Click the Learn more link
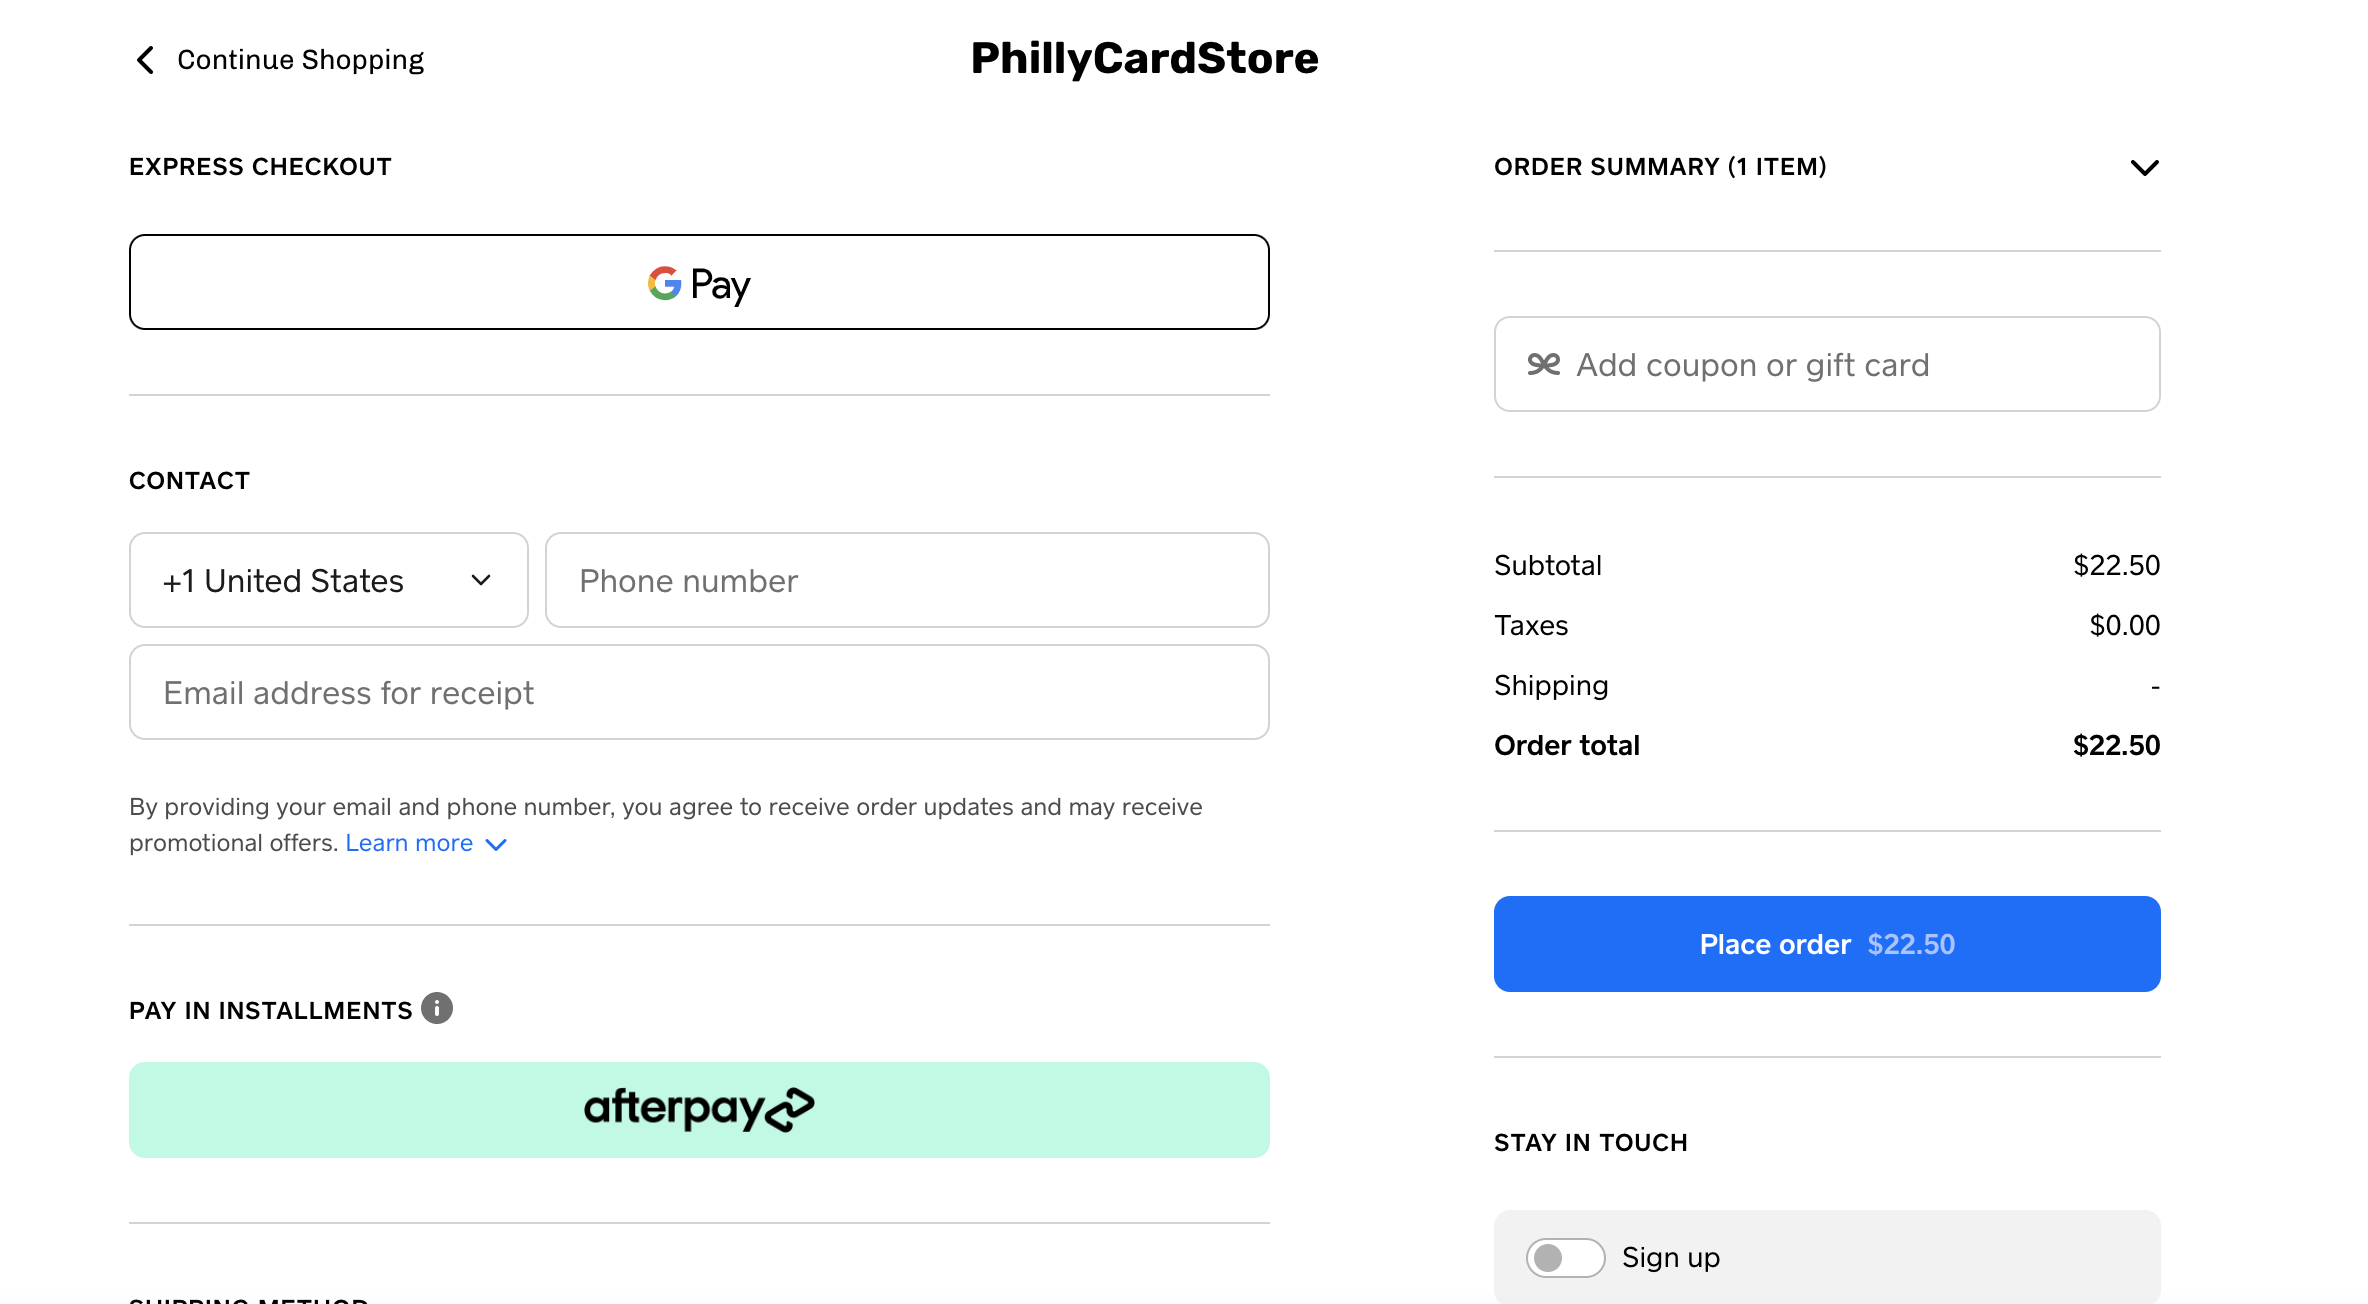The width and height of the screenshot is (2368, 1304). pyautogui.click(x=409, y=843)
